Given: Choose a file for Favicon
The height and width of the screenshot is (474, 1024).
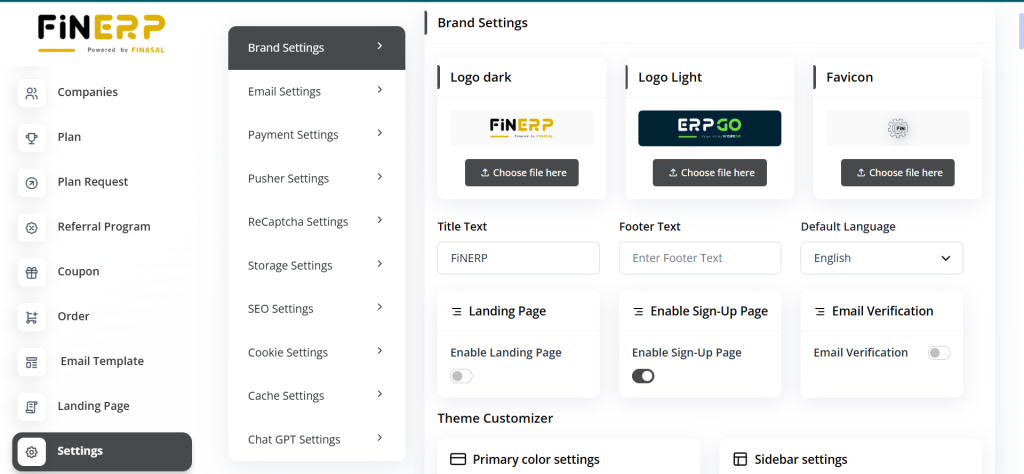Looking at the screenshot, I should tap(898, 173).
